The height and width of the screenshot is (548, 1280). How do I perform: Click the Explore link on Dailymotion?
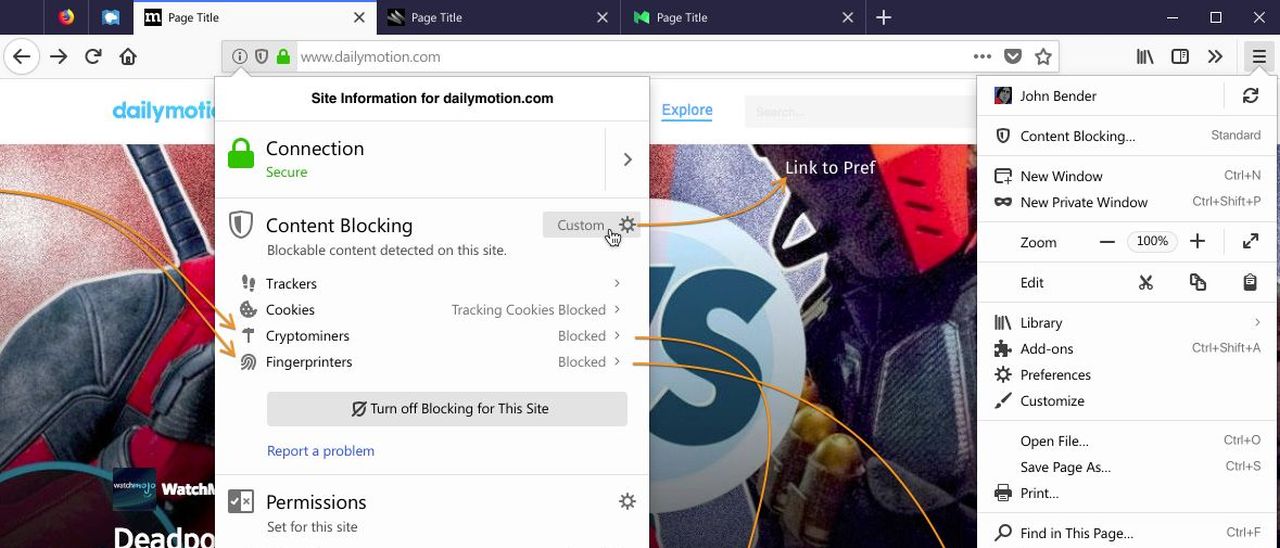click(x=687, y=110)
